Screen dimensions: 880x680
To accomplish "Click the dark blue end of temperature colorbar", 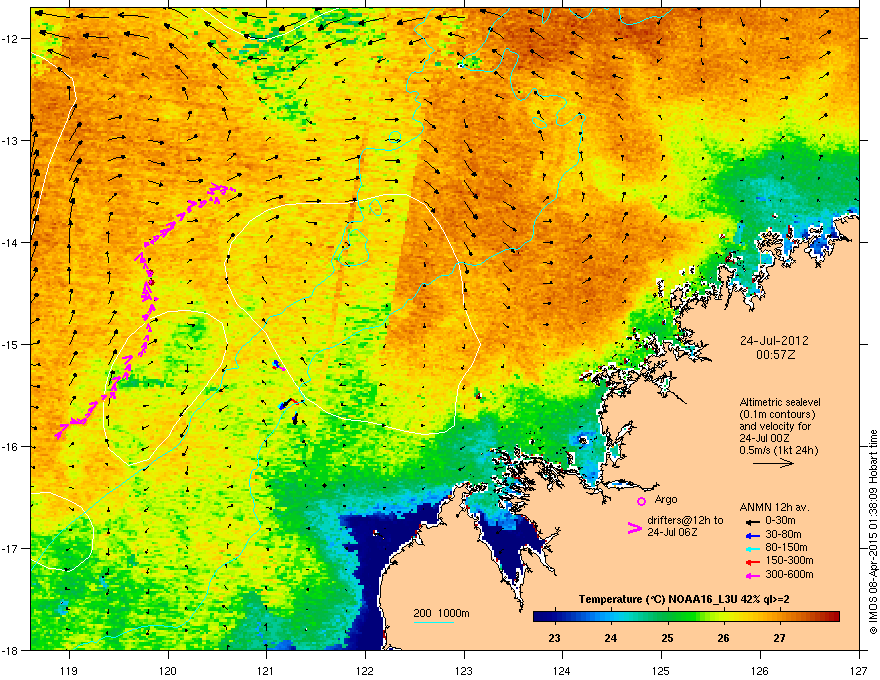I will pyautogui.click(x=539, y=617).
